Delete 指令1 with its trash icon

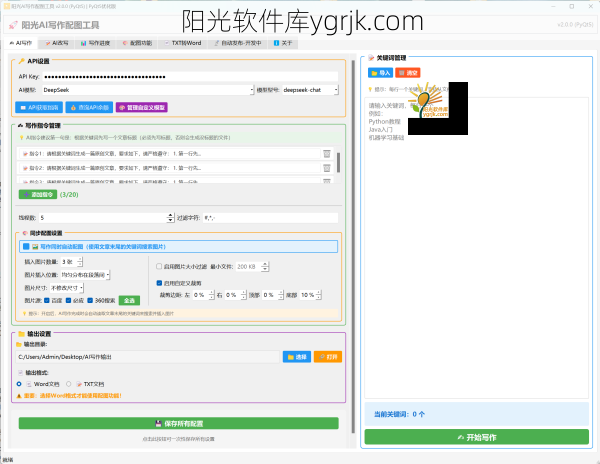(327, 153)
